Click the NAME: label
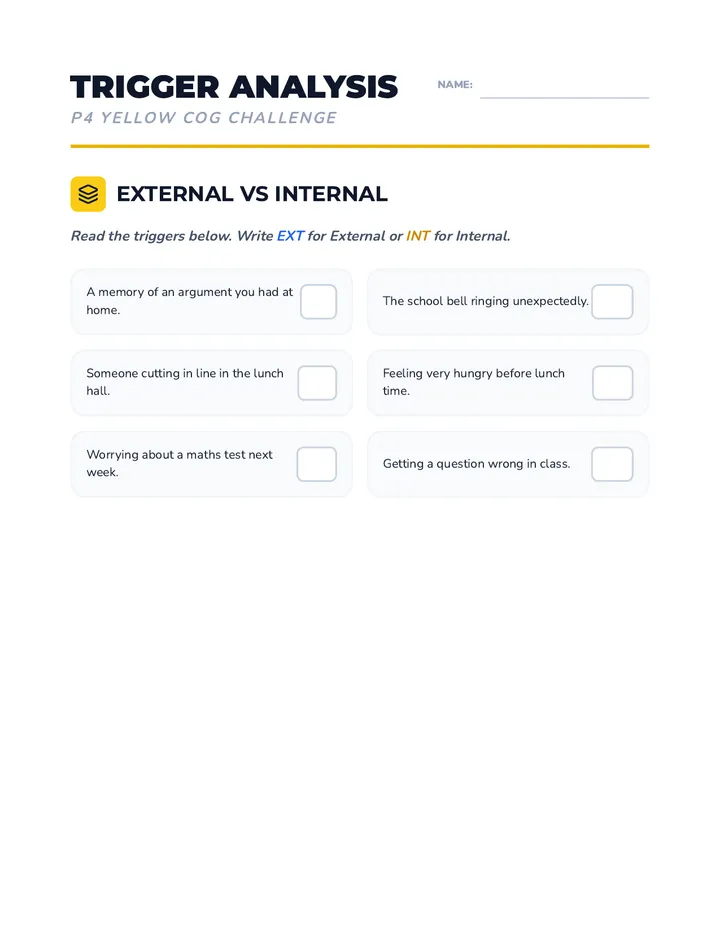The width and height of the screenshot is (720, 932). point(455,84)
